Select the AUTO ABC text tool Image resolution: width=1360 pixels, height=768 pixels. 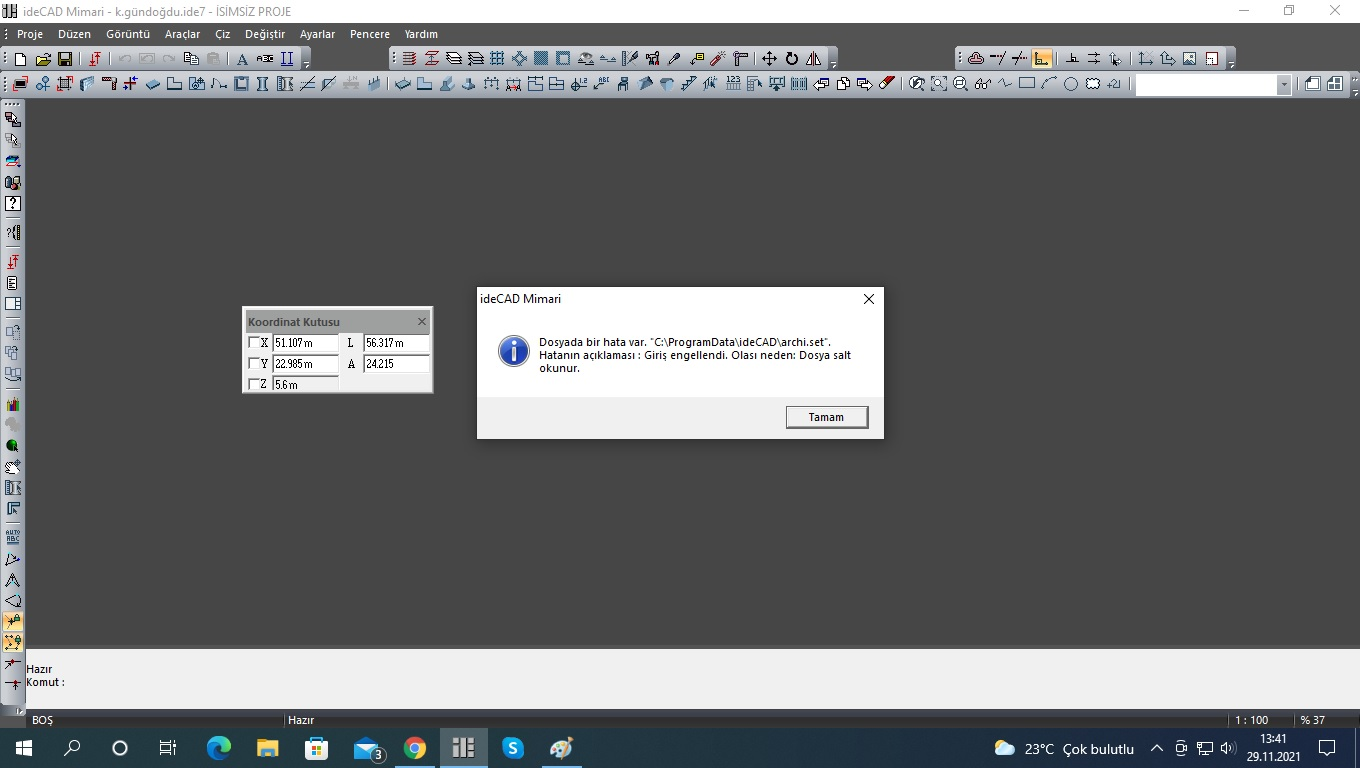click(12, 536)
